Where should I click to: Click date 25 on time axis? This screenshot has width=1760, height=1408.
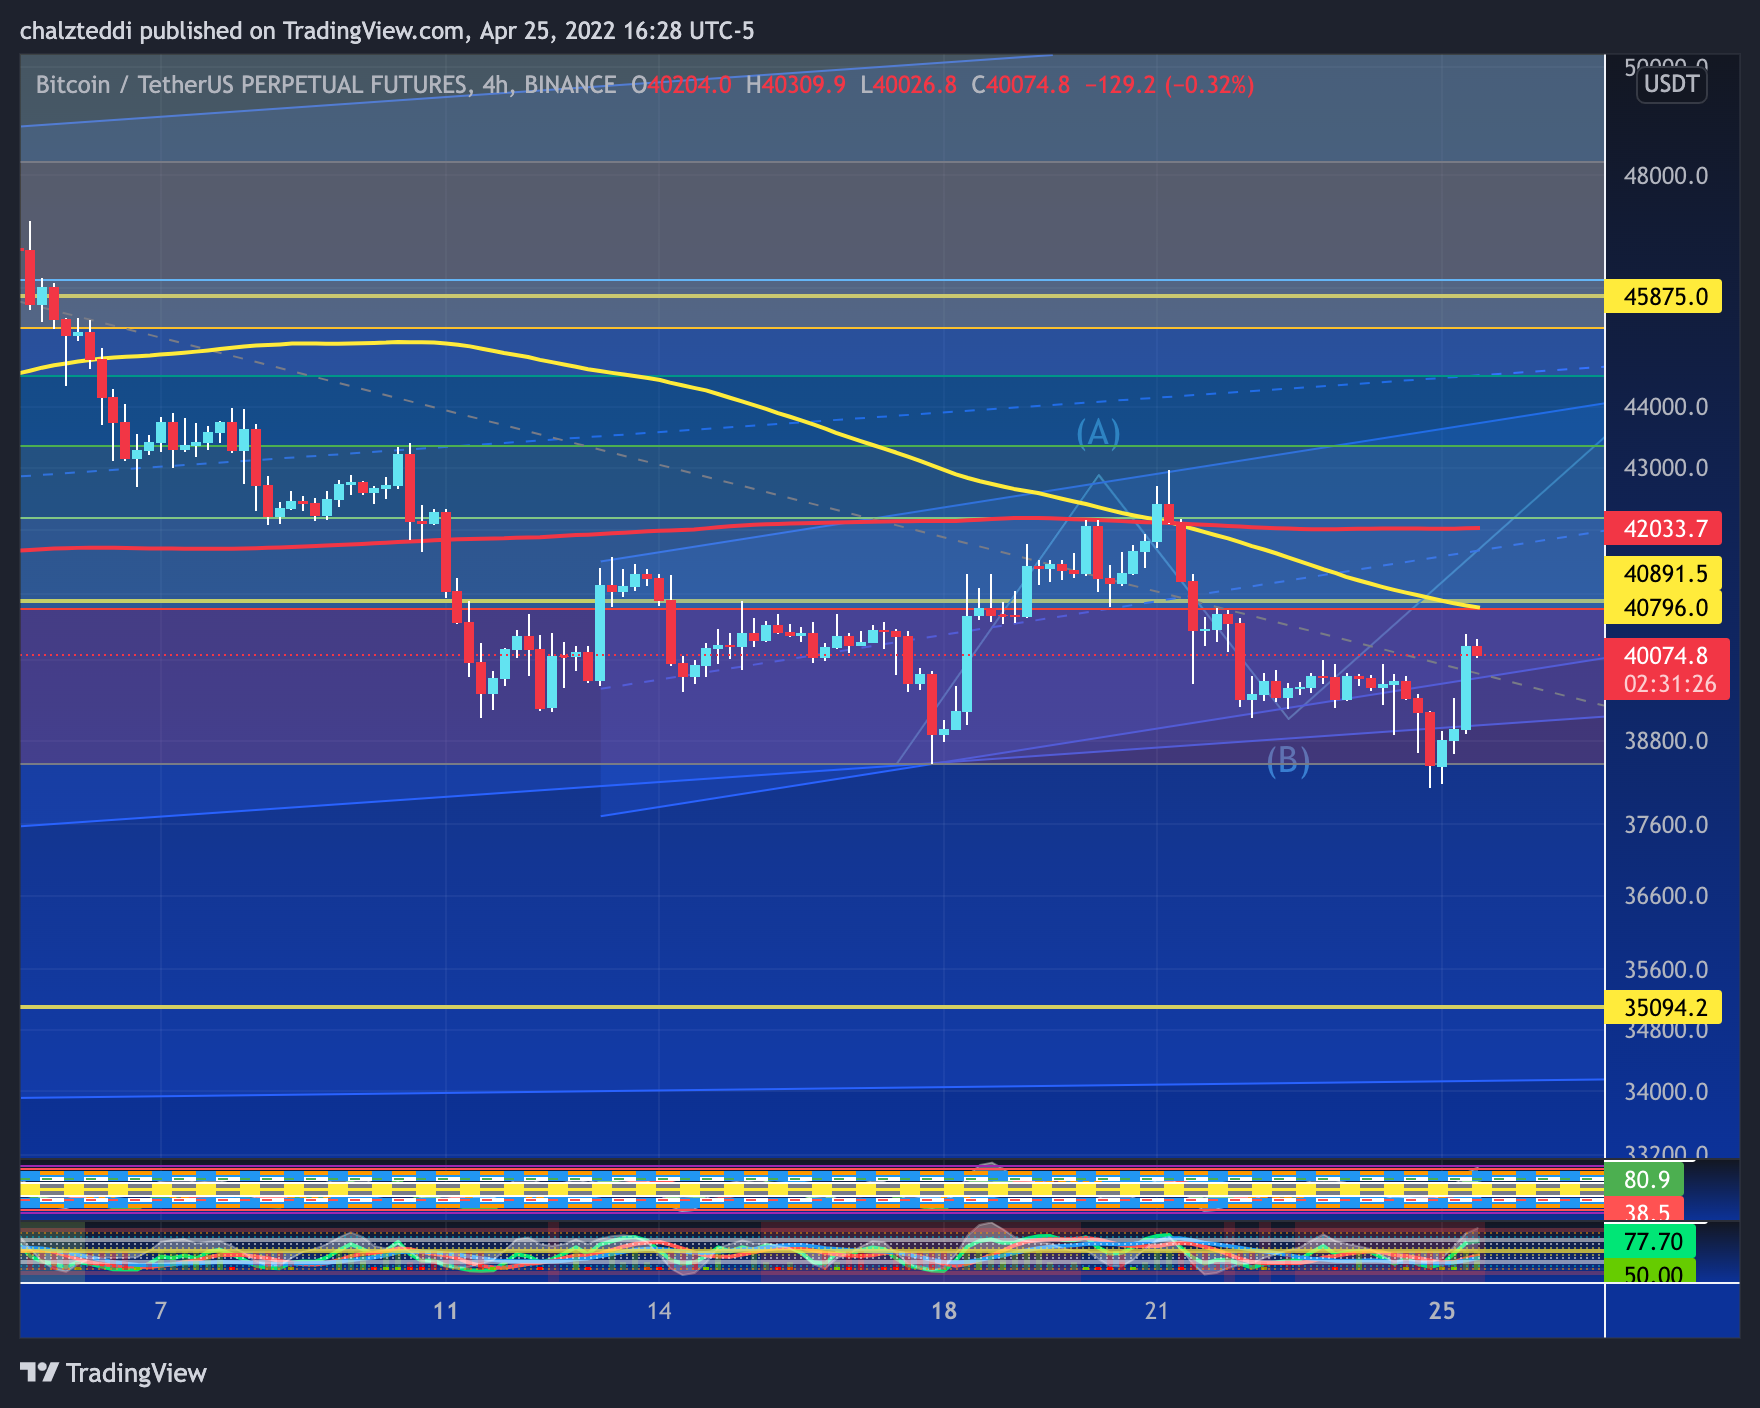click(1442, 1311)
